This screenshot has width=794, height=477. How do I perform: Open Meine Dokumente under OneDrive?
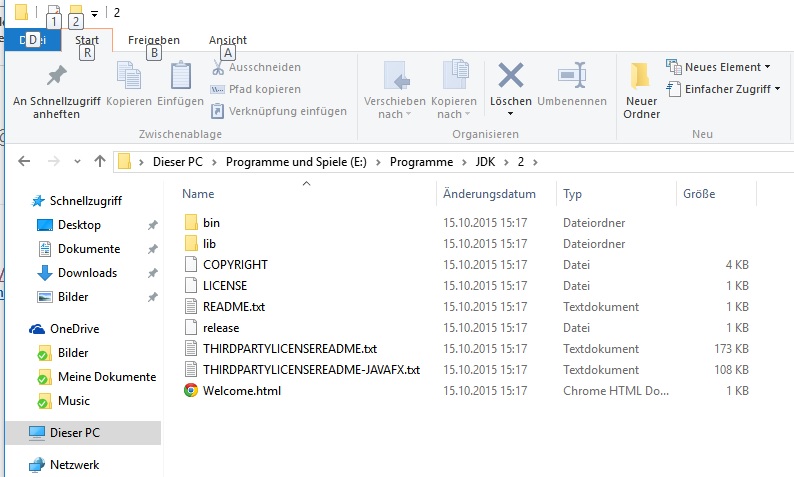point(107,377)
